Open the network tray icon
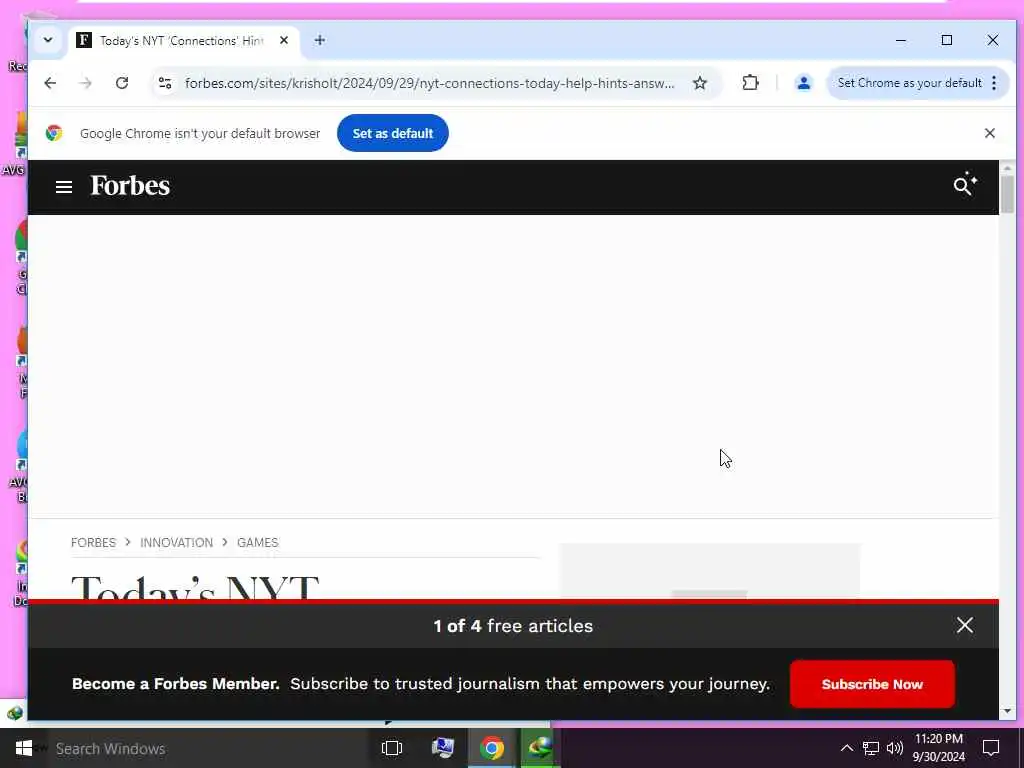 point(871,748)
